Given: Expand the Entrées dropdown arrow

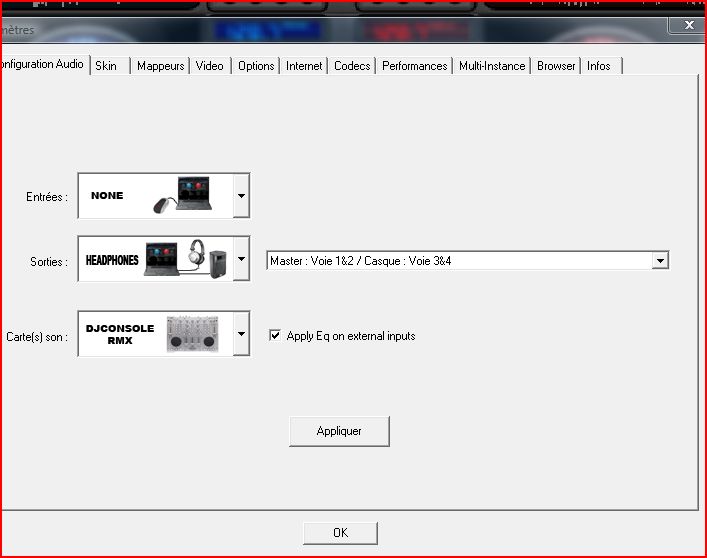Looking at the screenshot, I should point(240,196).
